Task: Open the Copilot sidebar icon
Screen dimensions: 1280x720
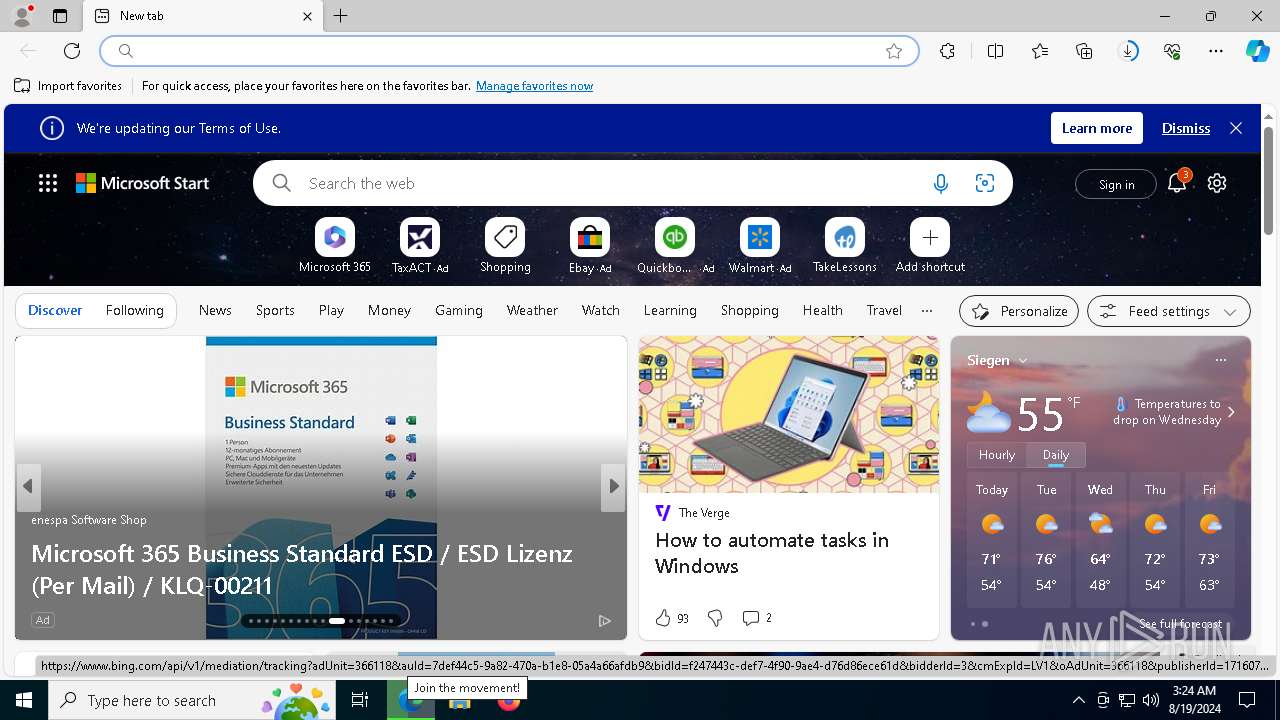Action: 1258,51
